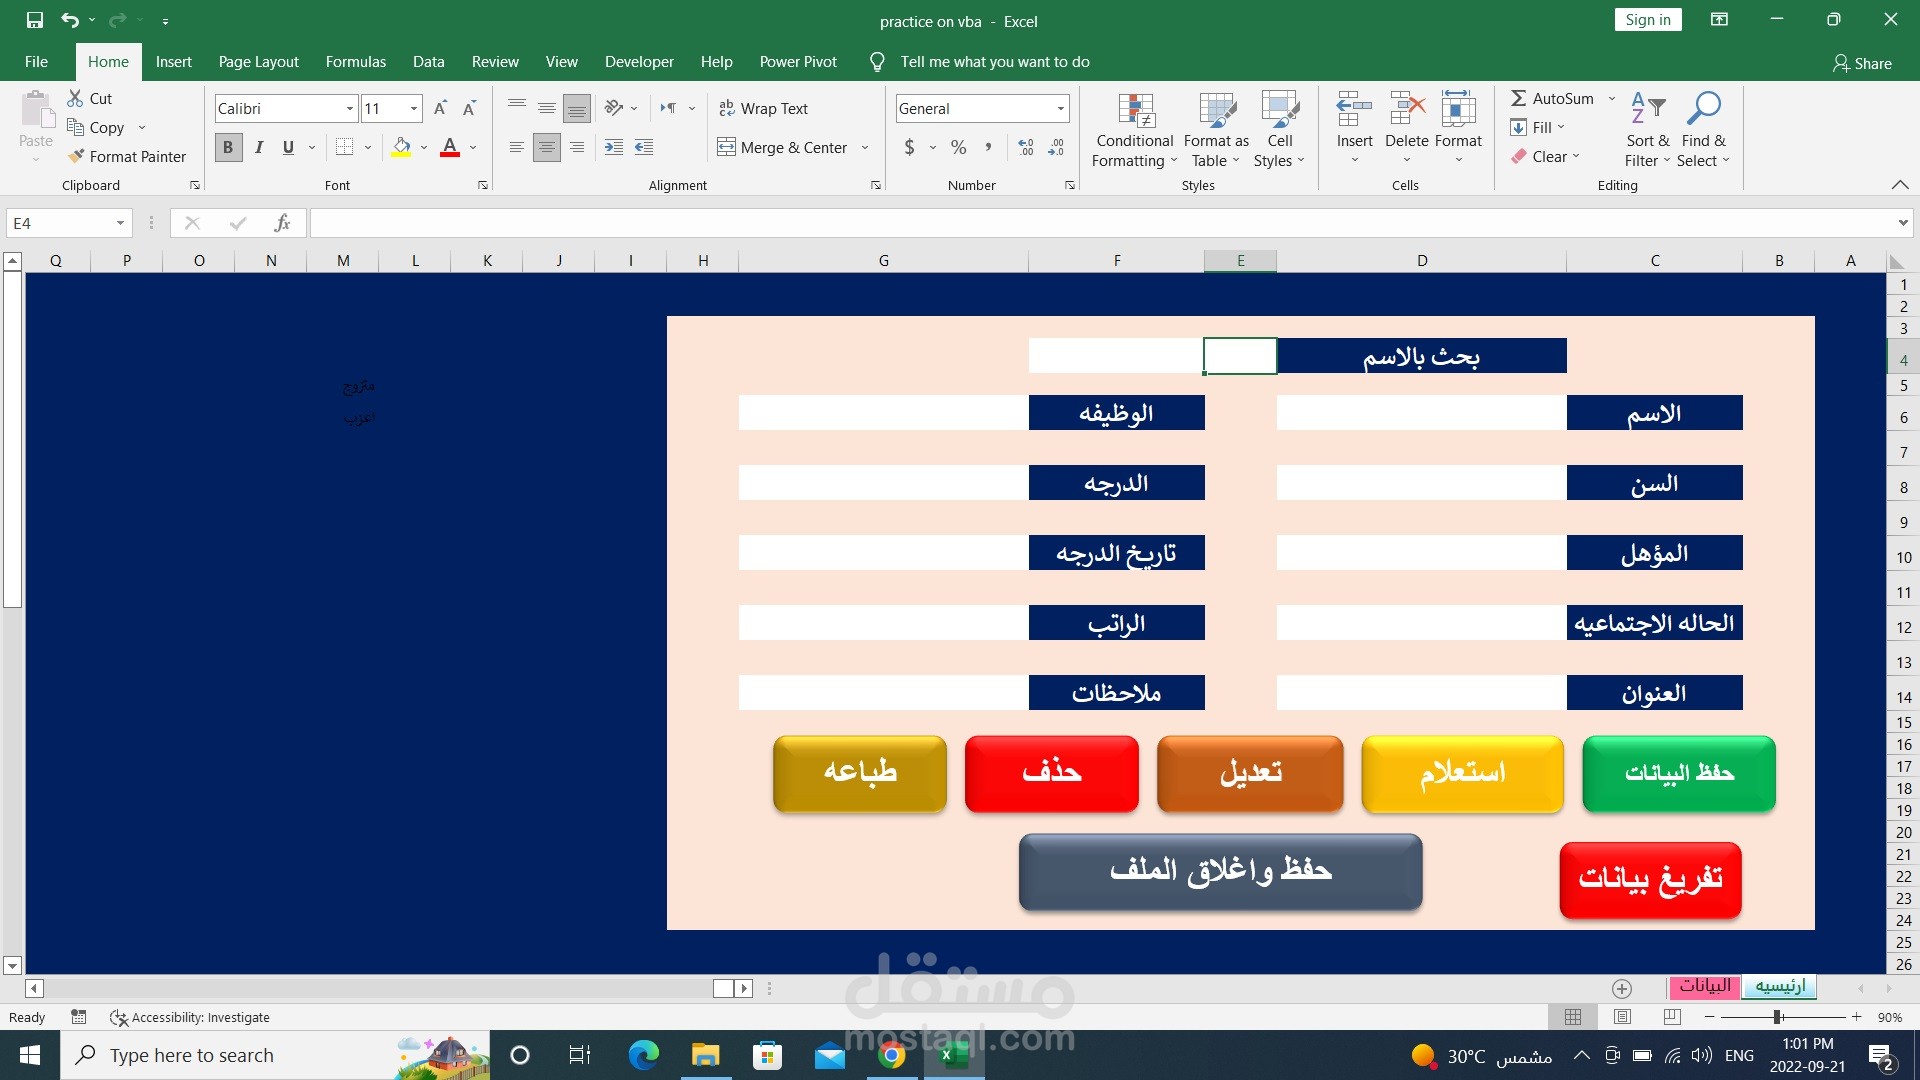
Task: Toggle italic formatting on the selection
Action: pos(258,147)
